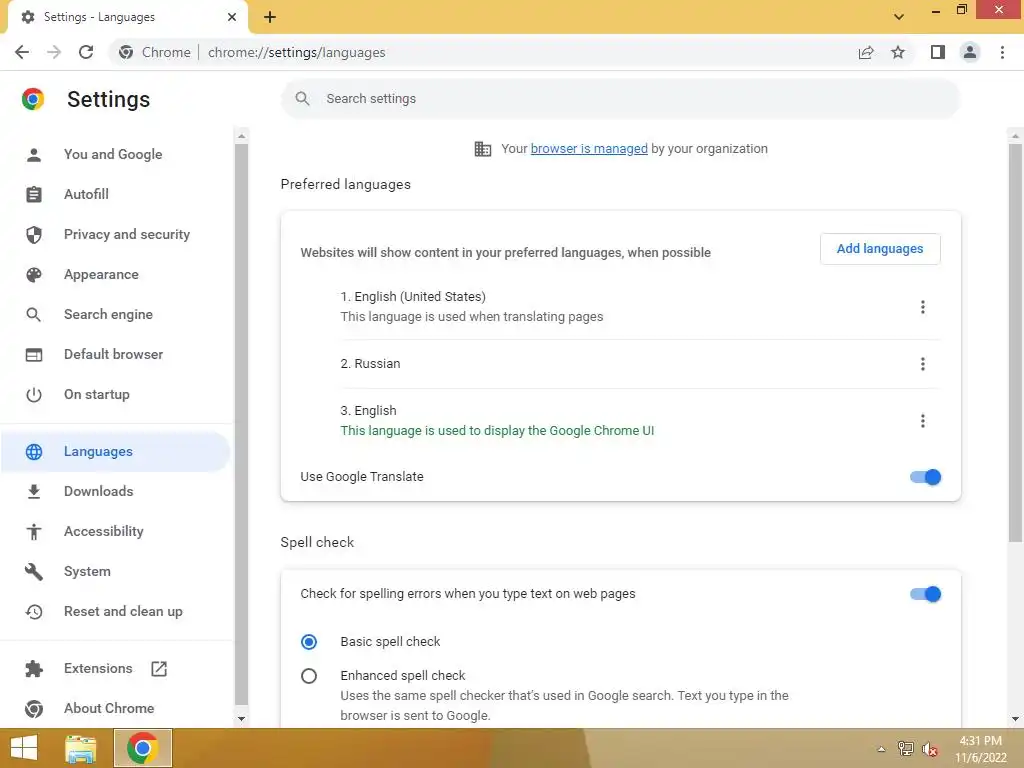Screen dimensions: 1024x768
Task: Open You and Google settings
Action: pos(115,154)
